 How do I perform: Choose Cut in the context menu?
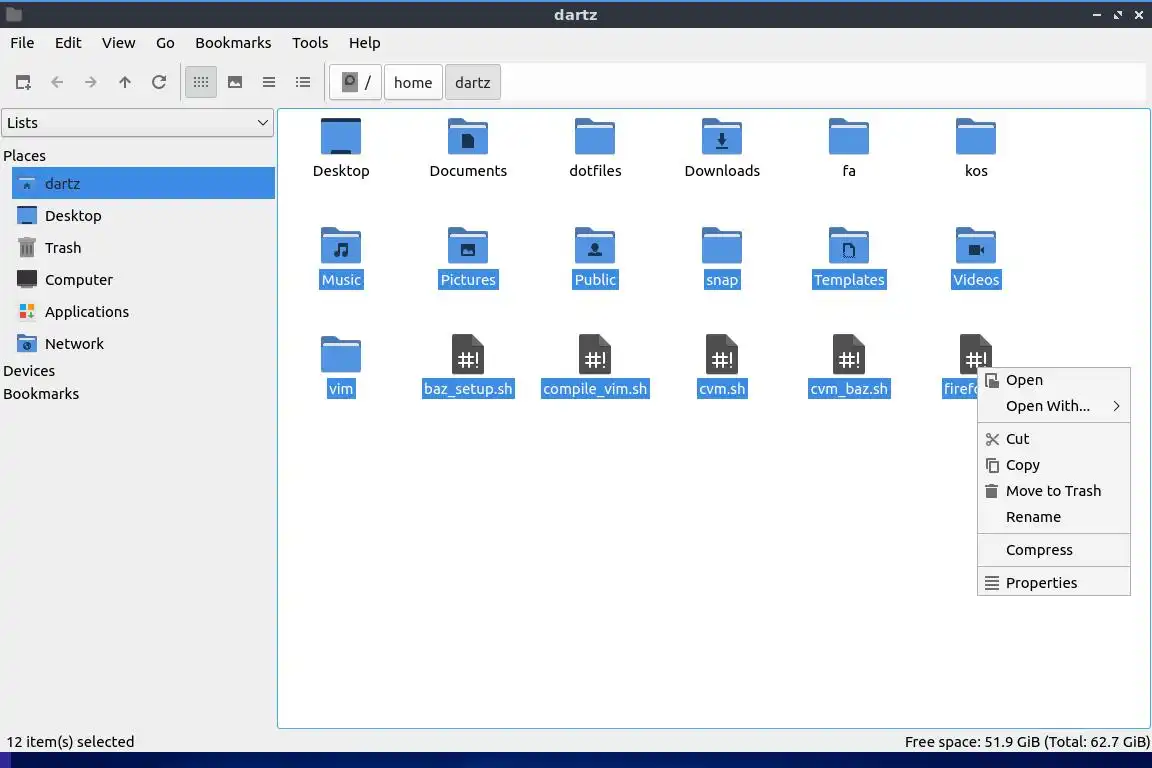pyautogui.click(x=1054, y=439)
